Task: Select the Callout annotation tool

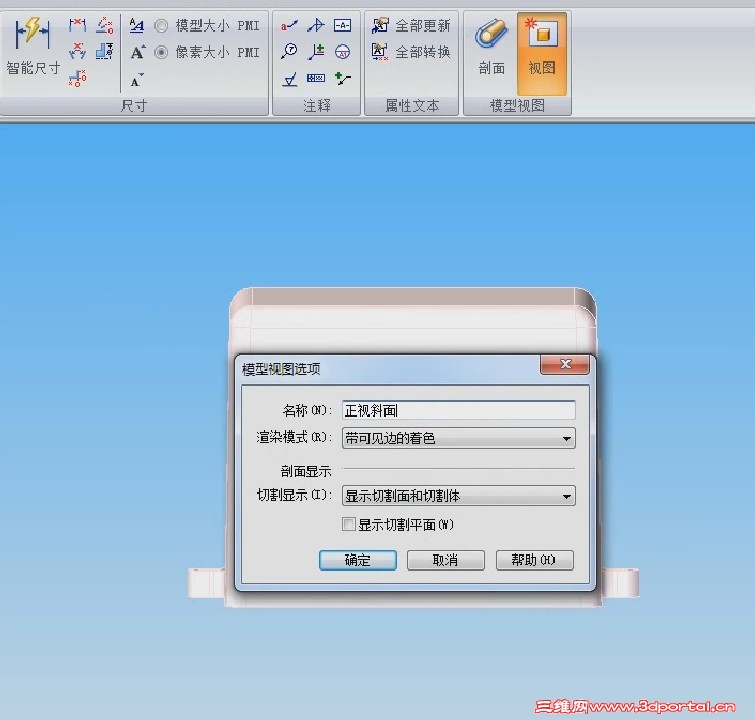Action: (x=289, y=25)
